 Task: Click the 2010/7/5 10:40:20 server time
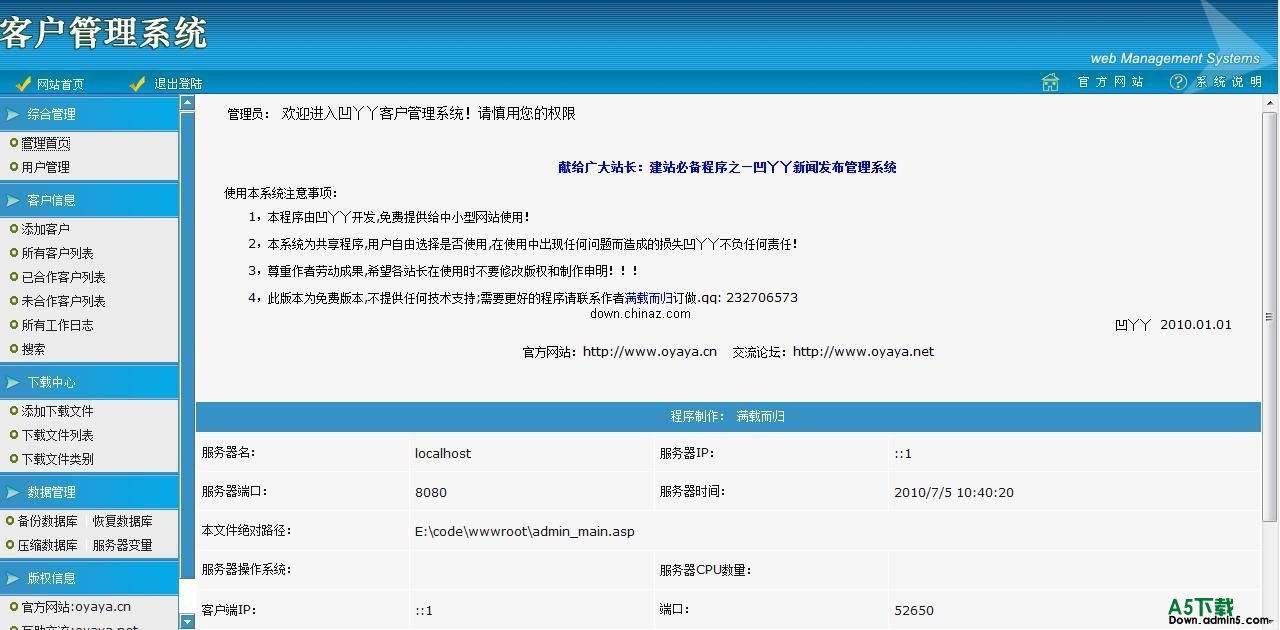tap(954, 492)
